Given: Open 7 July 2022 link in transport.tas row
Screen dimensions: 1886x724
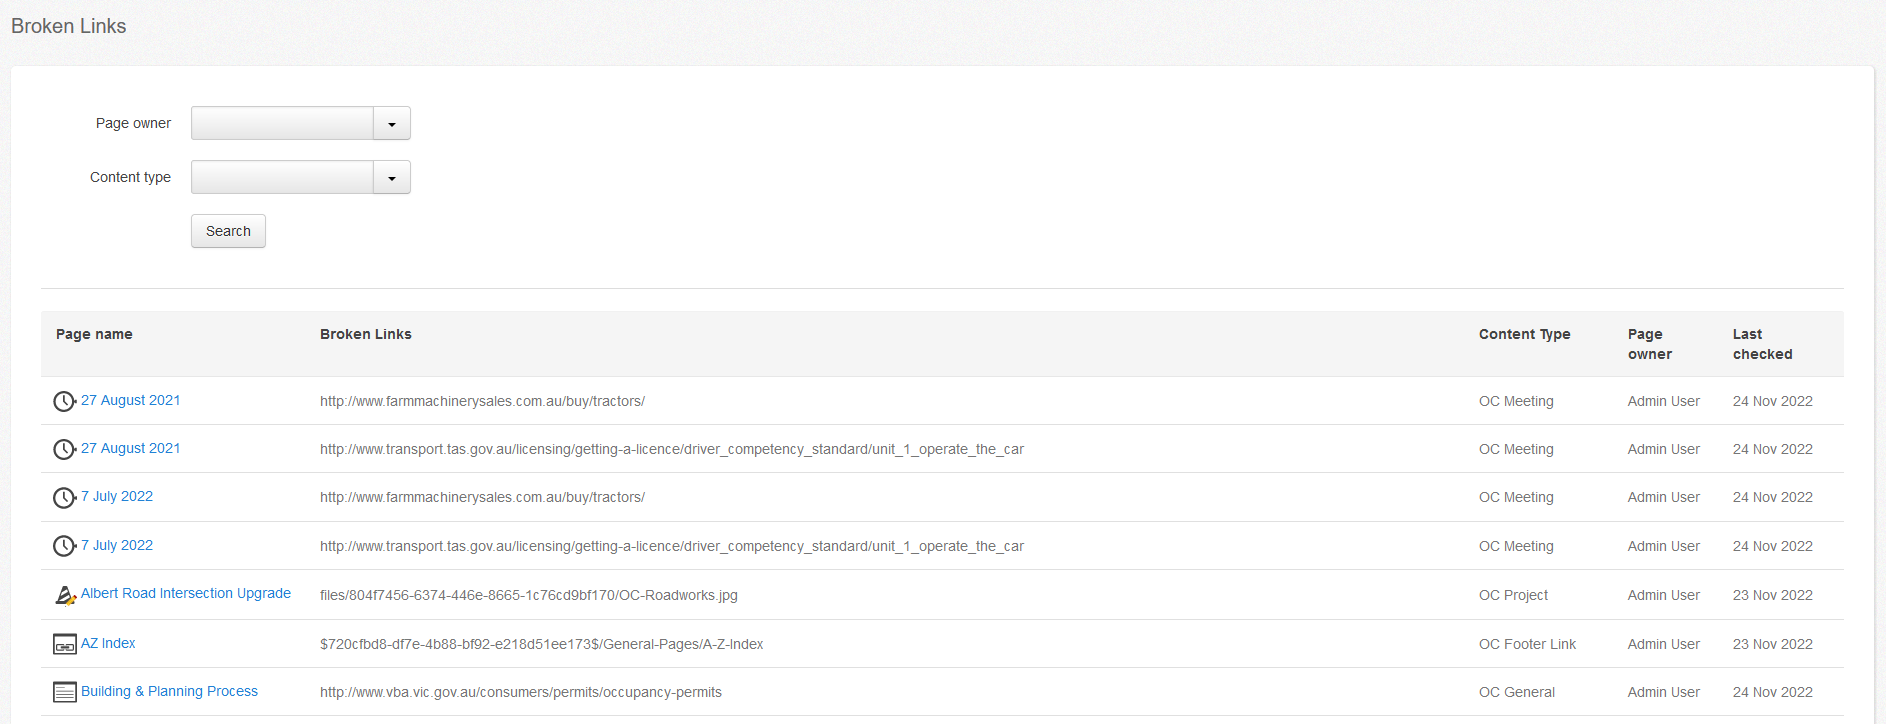Looking at the screenshot, I should [117, 545].
